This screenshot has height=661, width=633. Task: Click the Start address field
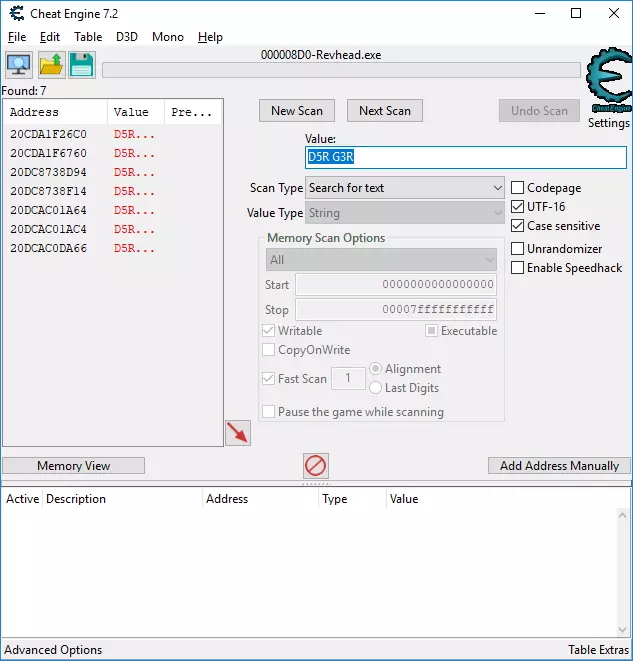coord(396,284)
